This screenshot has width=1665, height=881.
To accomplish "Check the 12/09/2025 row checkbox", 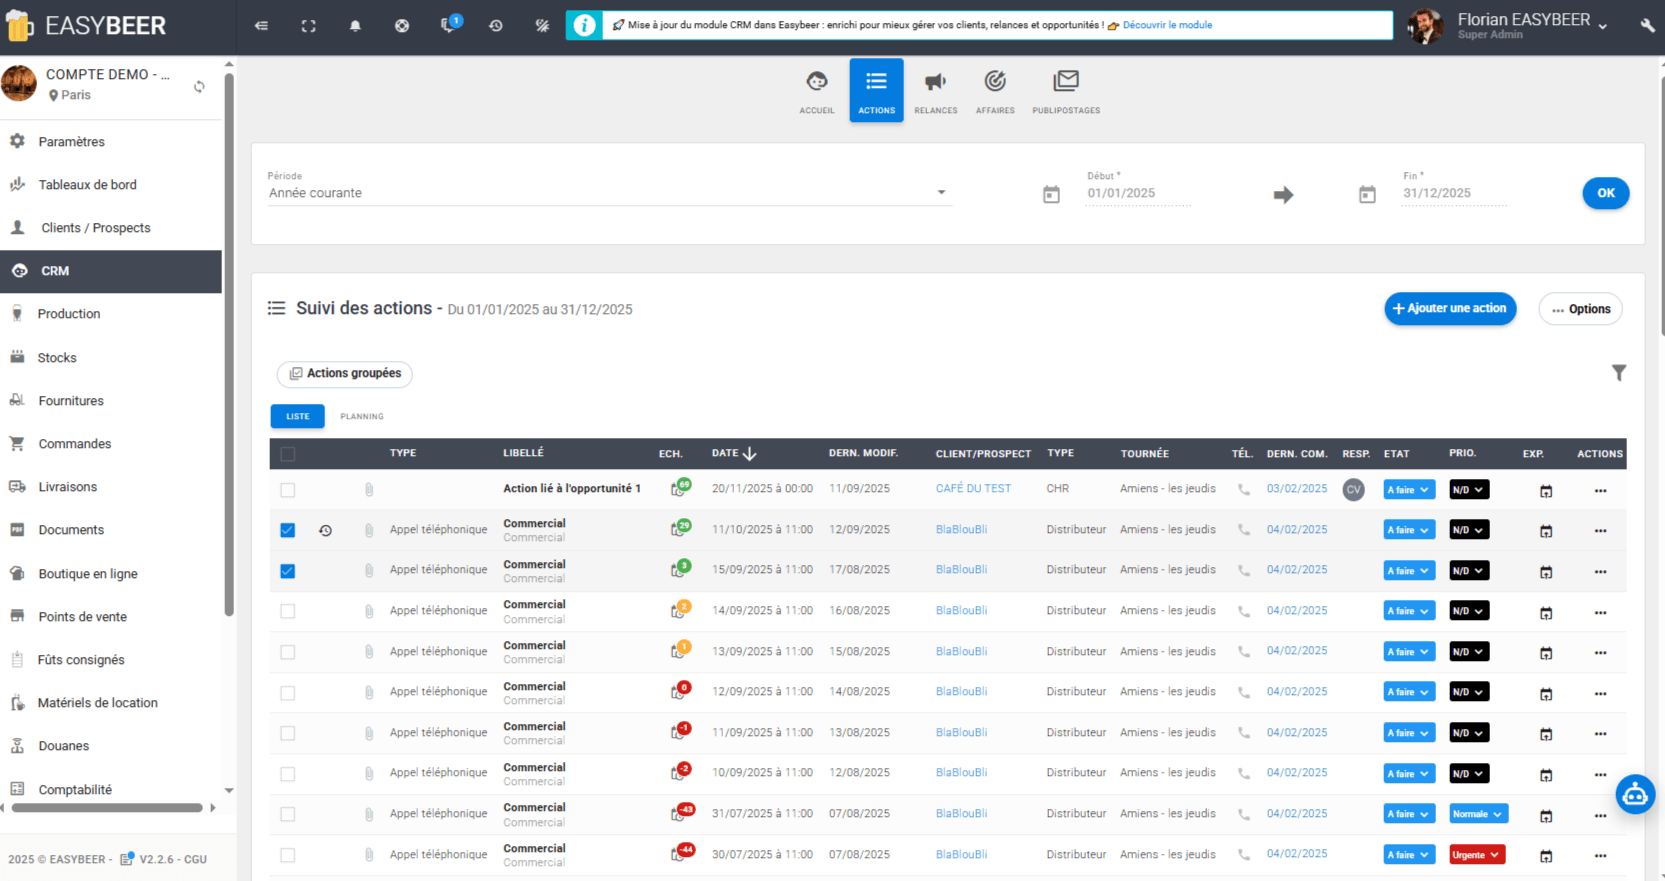I will click(288, 693).
